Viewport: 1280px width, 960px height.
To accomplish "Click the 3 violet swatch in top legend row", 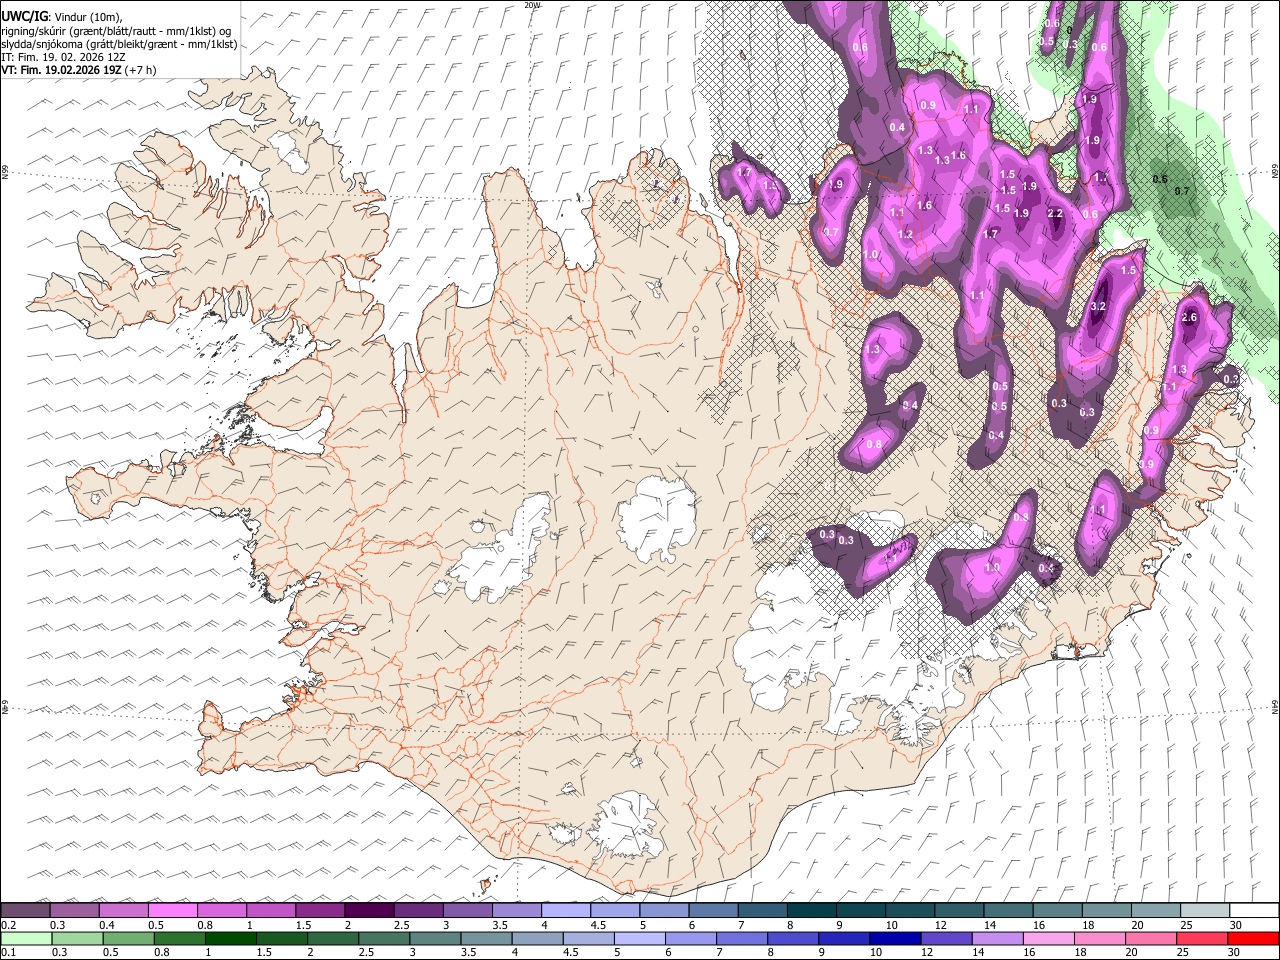I will click(x=467, y=910).
